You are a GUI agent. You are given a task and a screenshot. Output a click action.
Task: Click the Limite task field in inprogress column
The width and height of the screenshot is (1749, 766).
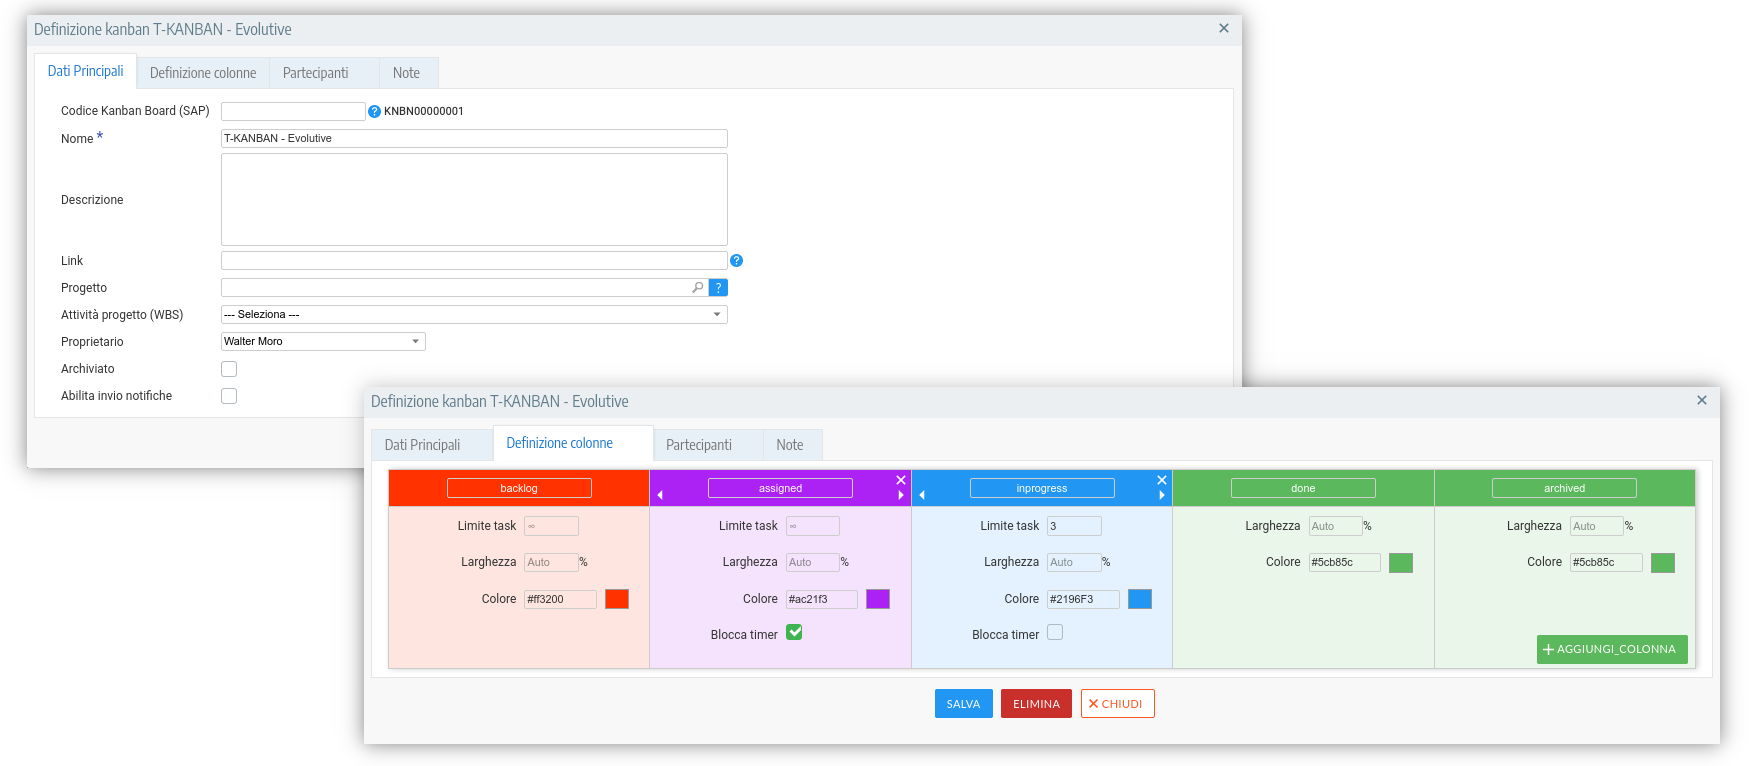click(x=1073, y=526)
